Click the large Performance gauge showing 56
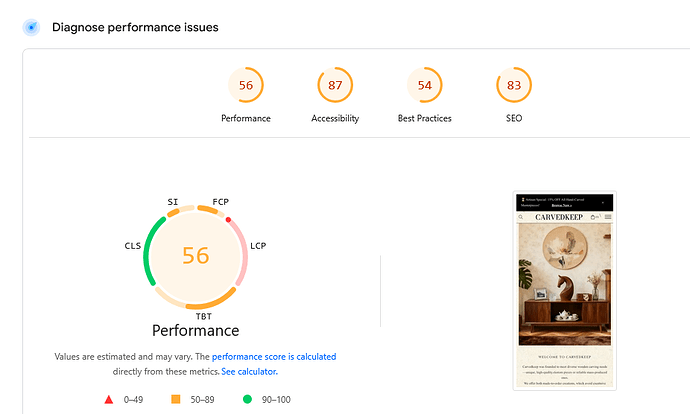 tap(196, 256)
